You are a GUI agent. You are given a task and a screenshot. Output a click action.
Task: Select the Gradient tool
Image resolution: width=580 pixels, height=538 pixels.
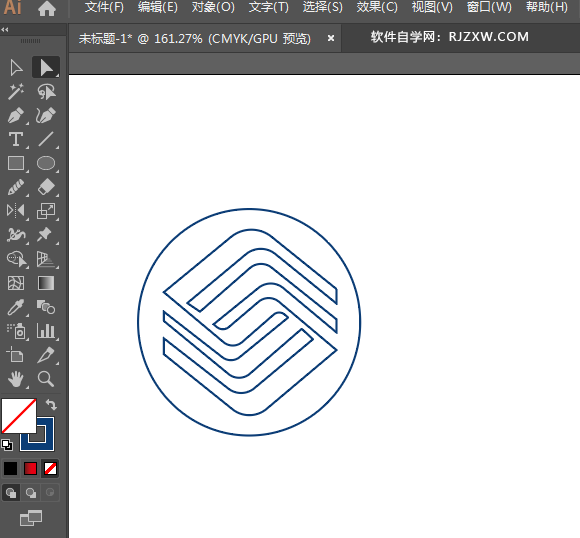46,283
